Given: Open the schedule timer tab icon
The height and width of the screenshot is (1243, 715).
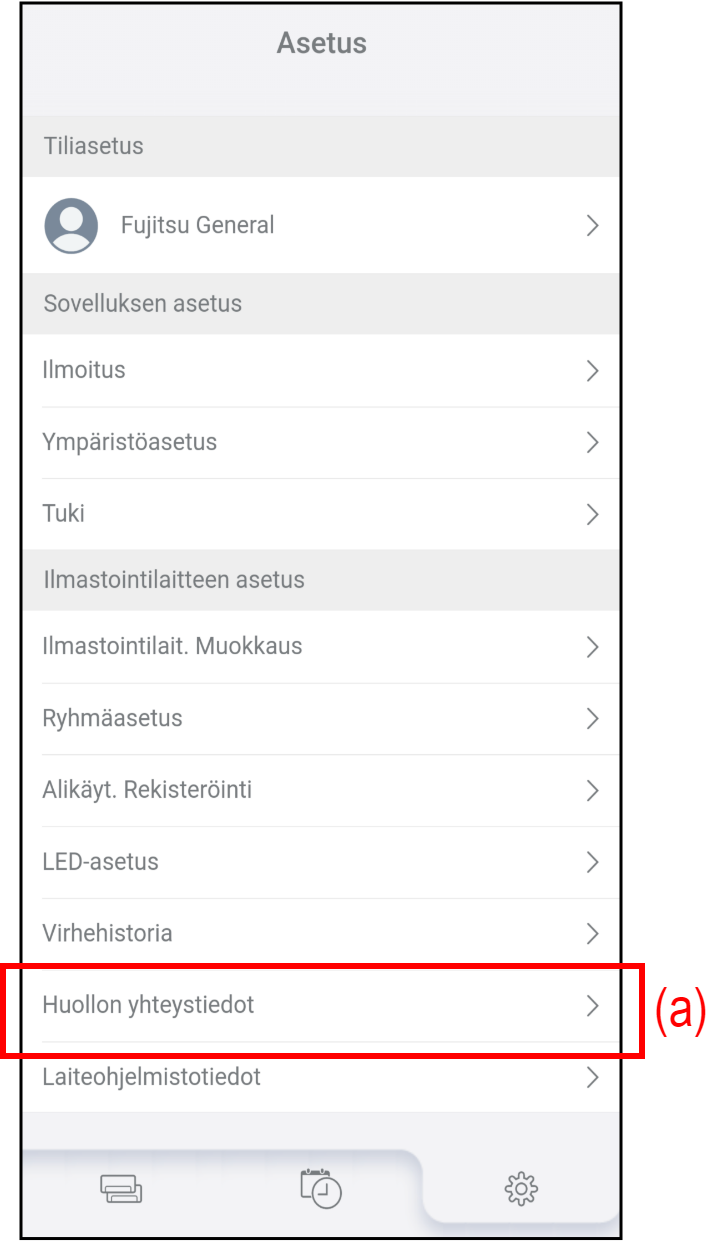Looking at the screenshot, I should pyautogui.click(x=321, y=1188).
